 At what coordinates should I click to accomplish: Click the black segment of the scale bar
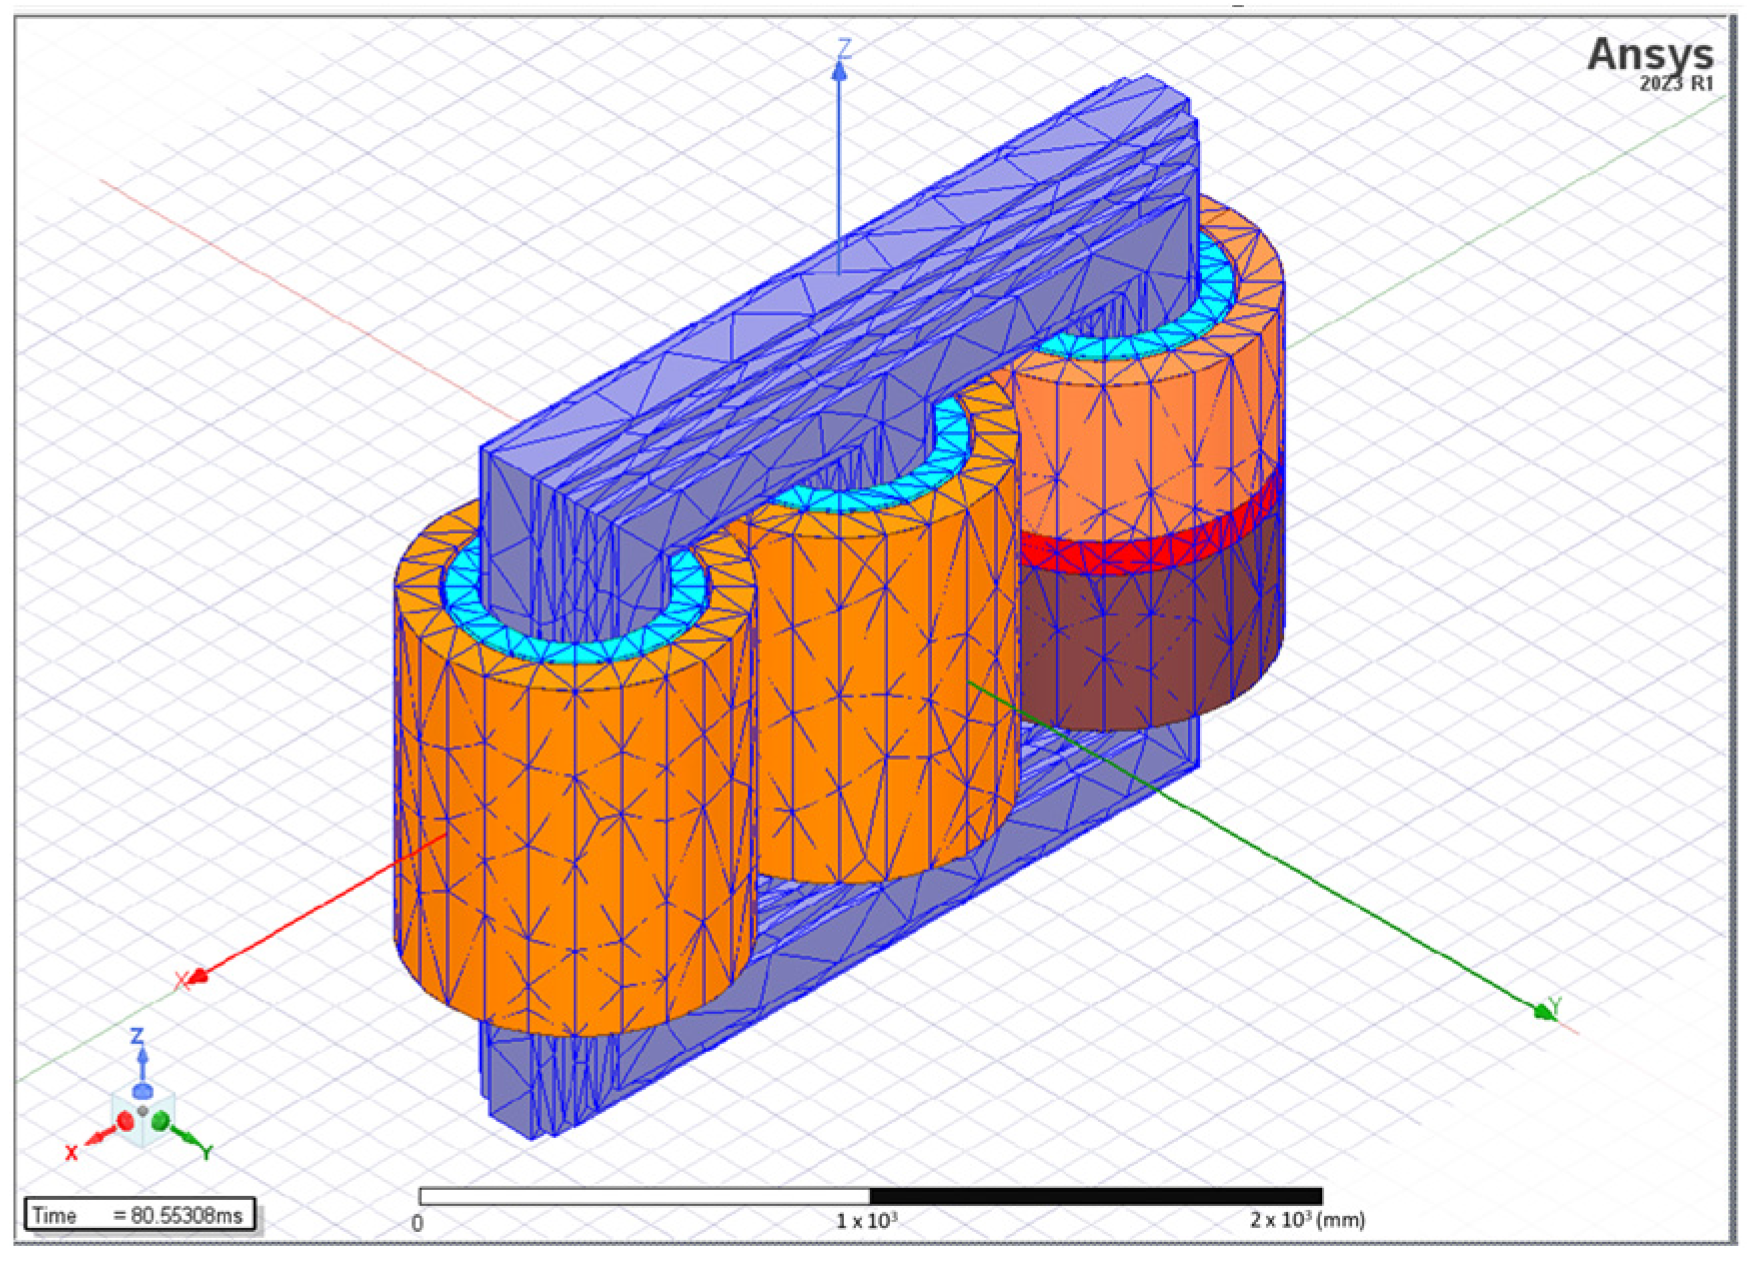pos(1095,1196)
